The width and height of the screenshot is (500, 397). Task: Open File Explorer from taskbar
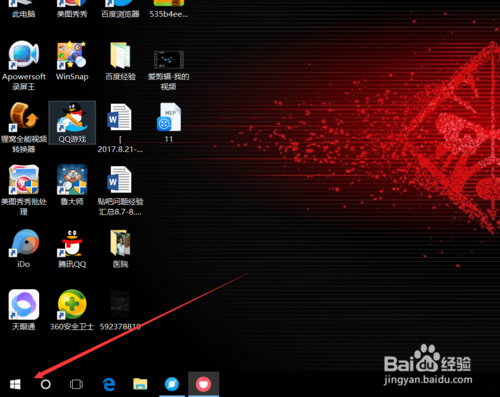click(140, 384)
